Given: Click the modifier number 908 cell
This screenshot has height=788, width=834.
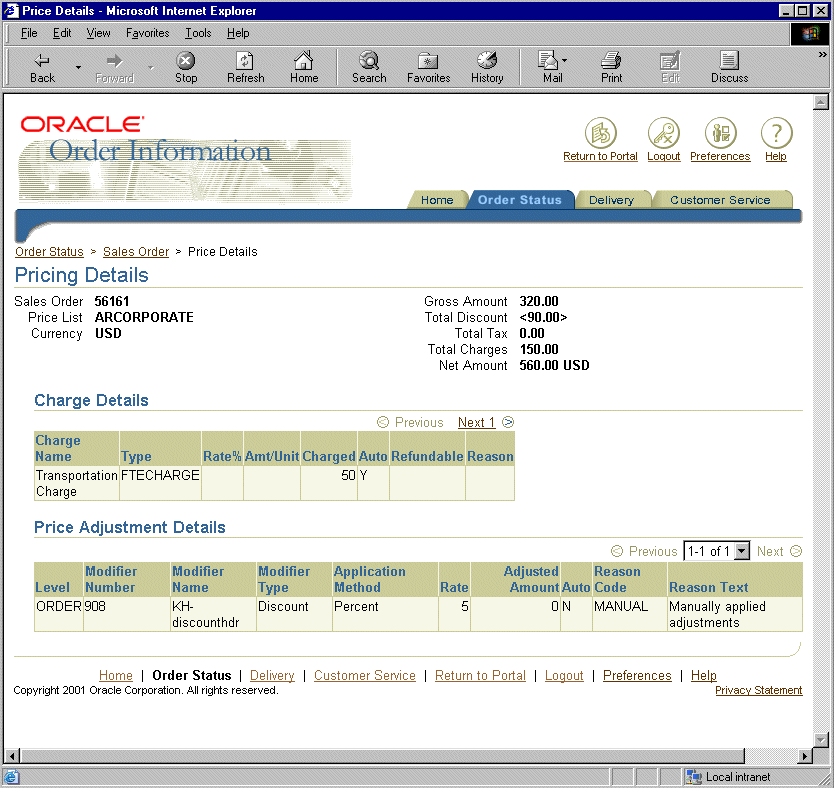Looking at the screenshot, I should point(127,614).
